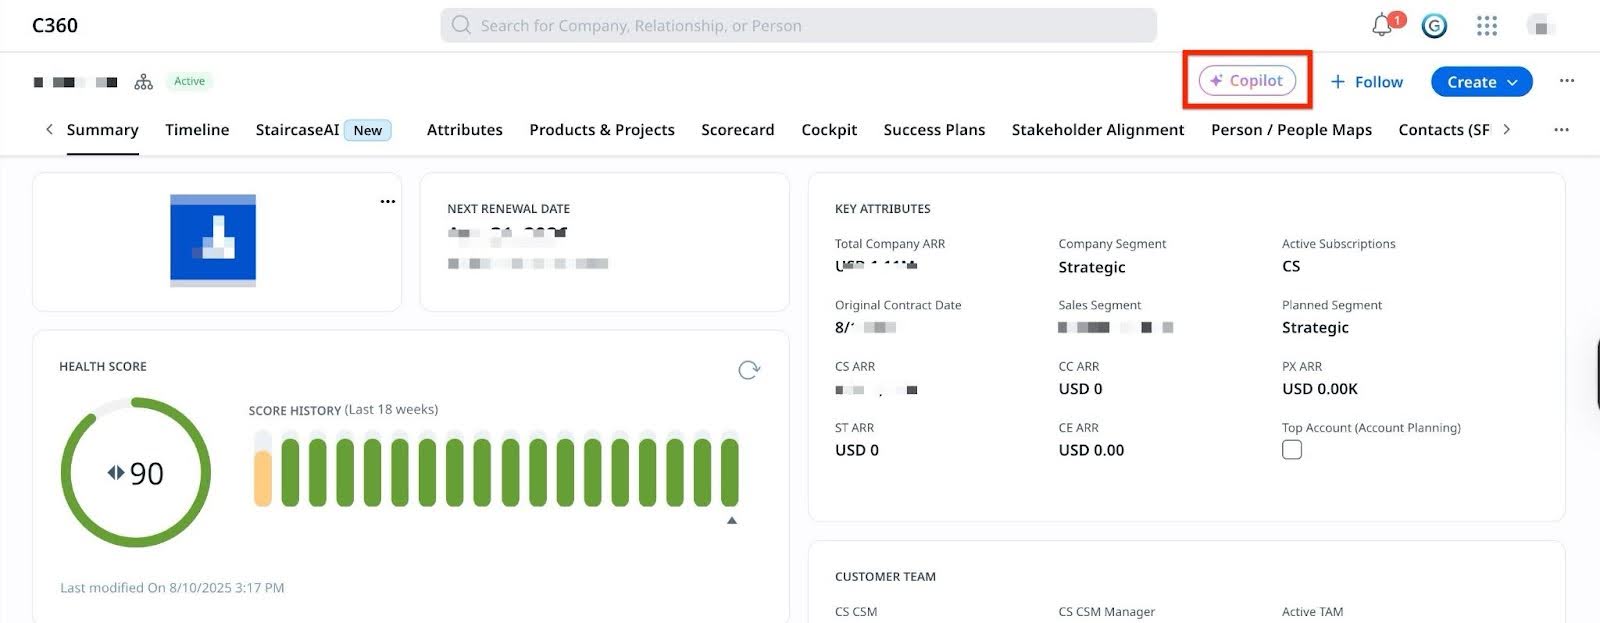Refresh the health score
Screen dimensions: 1600x623
pyautogui.click(x=749, y=370)
